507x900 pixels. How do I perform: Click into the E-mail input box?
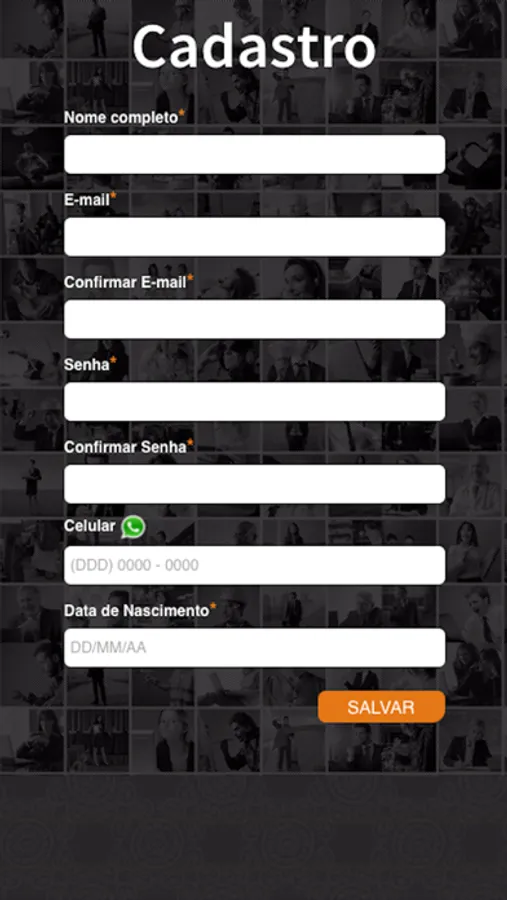254,236
